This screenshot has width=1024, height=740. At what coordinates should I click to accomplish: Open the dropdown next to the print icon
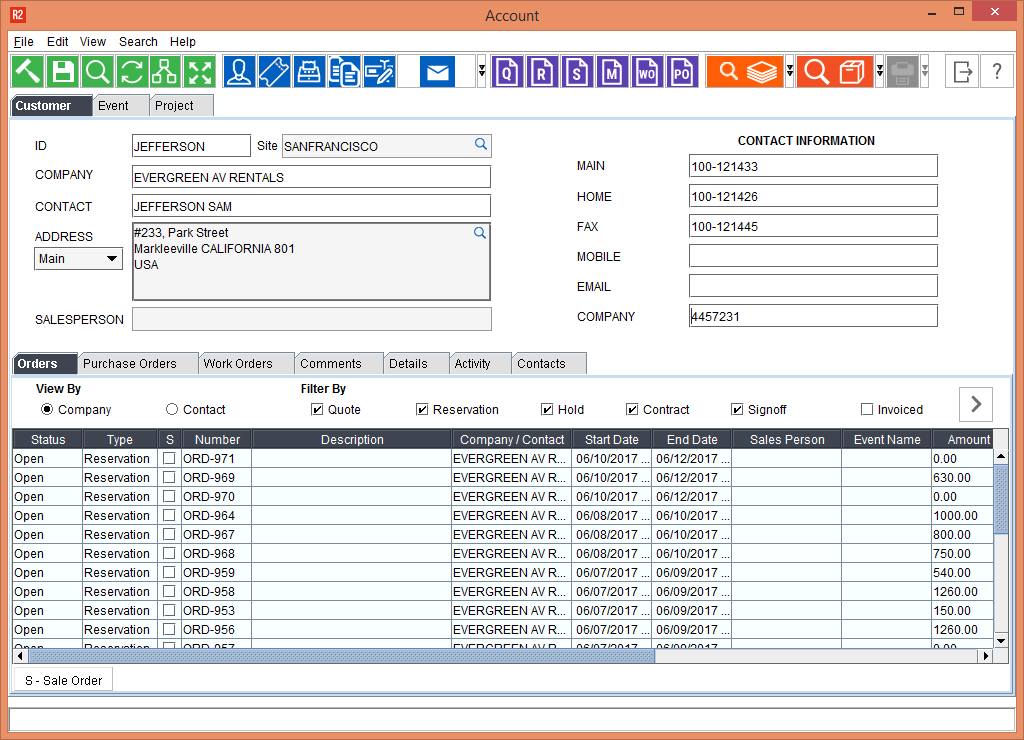924,71
